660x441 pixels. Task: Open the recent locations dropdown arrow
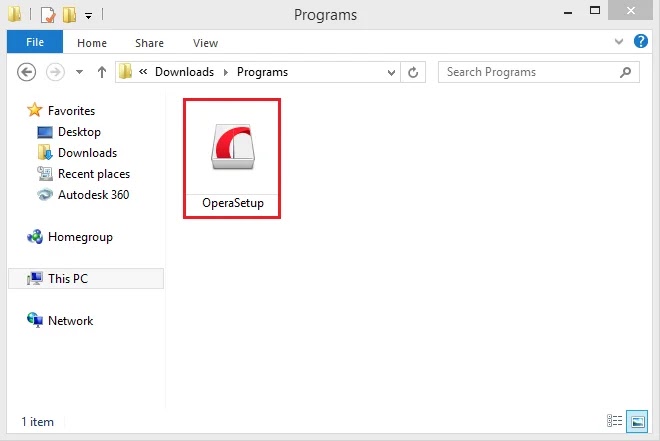(79, 72)
